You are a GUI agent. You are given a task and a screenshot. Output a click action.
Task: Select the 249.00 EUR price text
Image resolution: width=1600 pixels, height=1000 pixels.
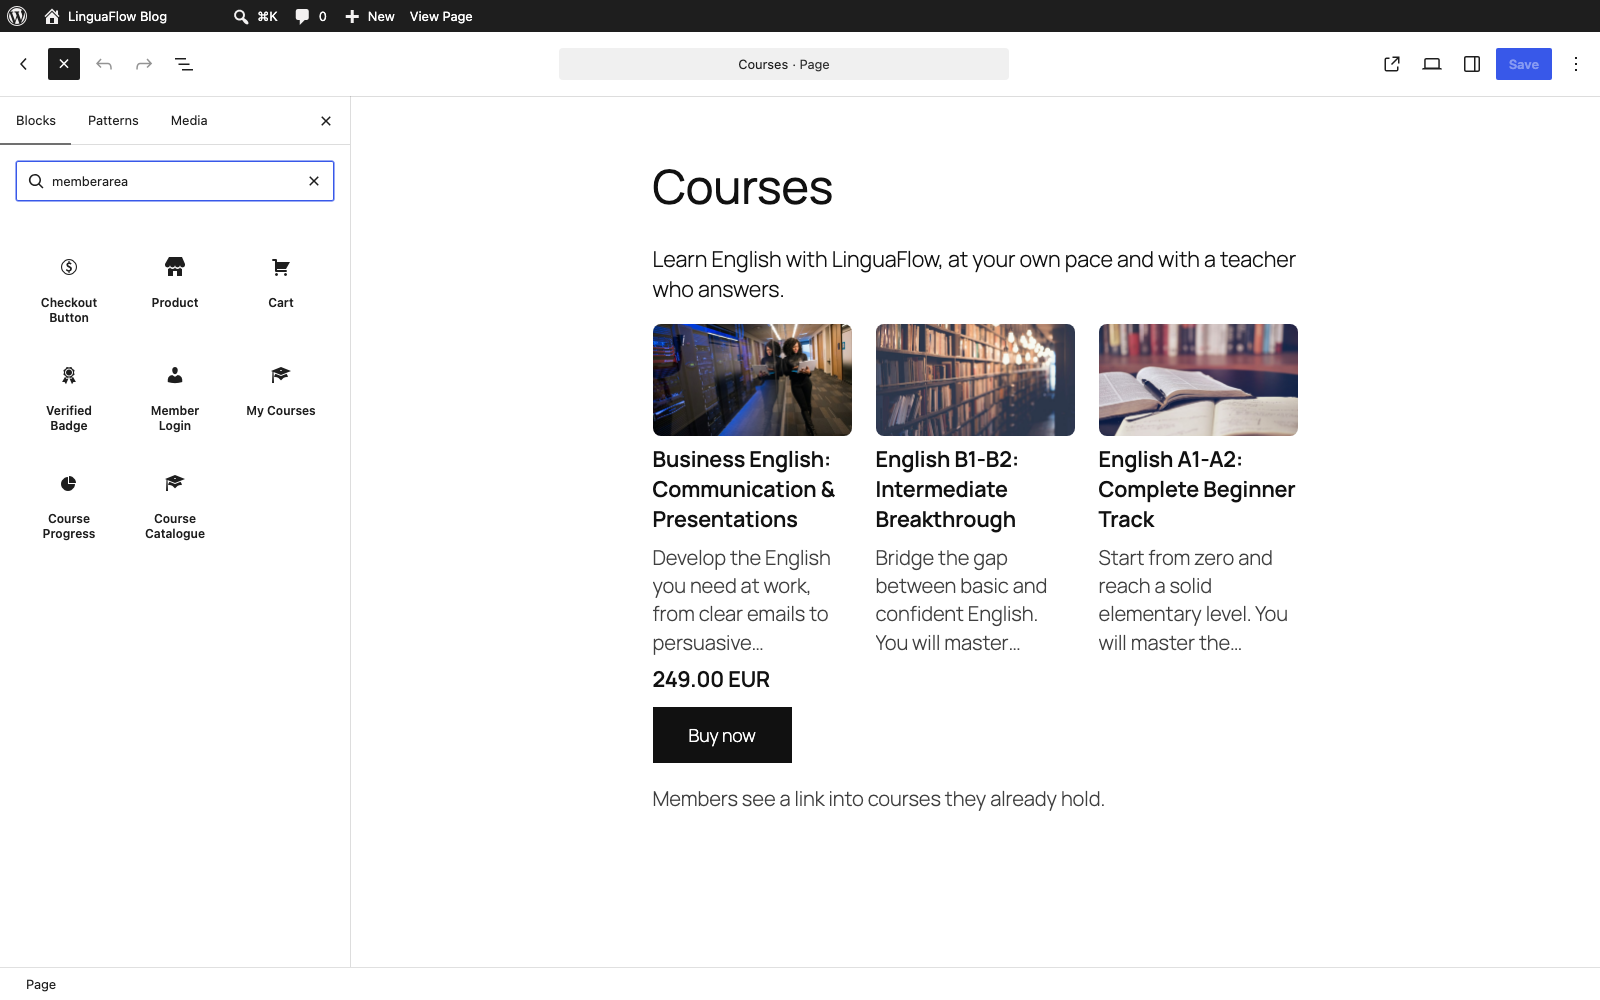(x=711, y=679)
